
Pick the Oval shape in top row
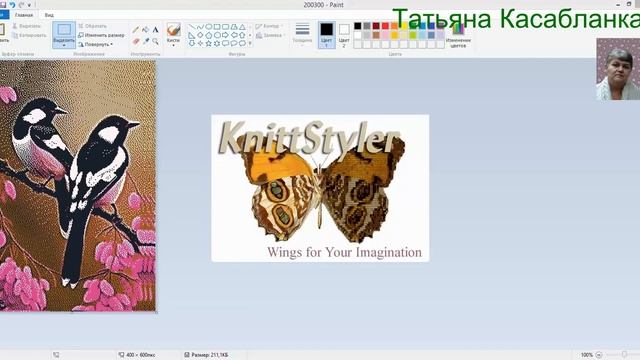point(209,27)
